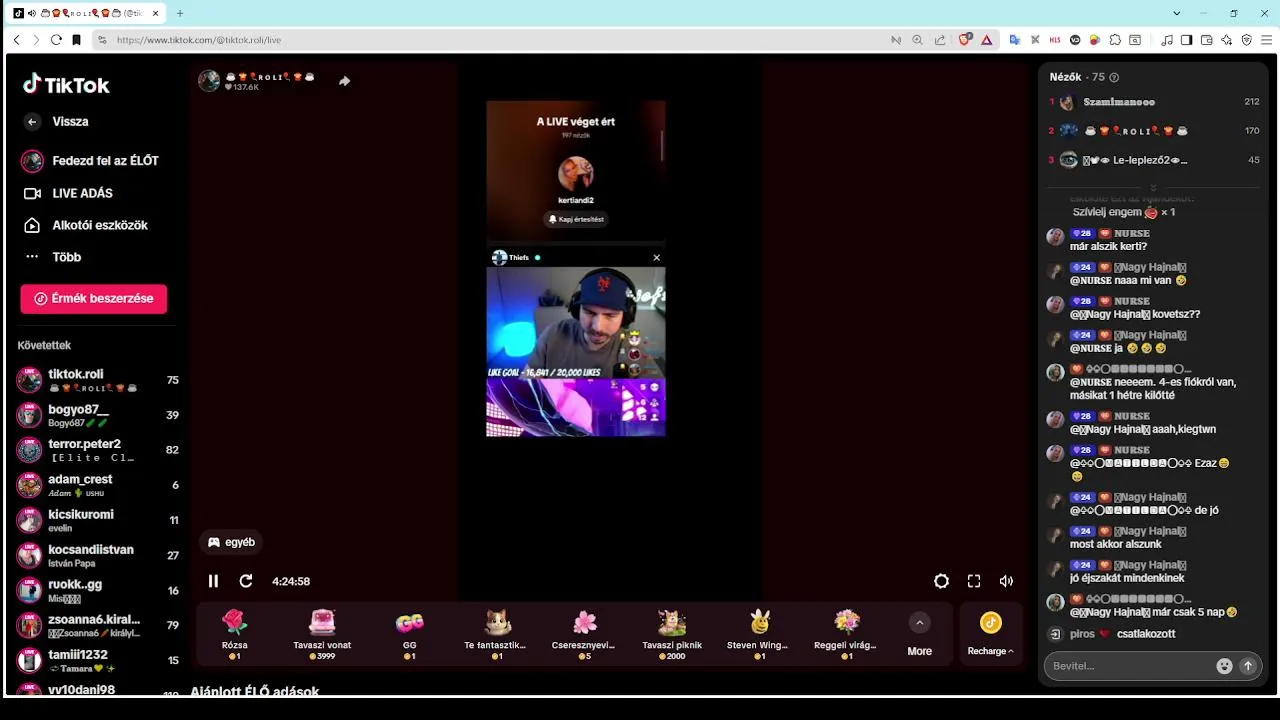
Task: Open kicsikuromi followed live channel
Action: 97,520
